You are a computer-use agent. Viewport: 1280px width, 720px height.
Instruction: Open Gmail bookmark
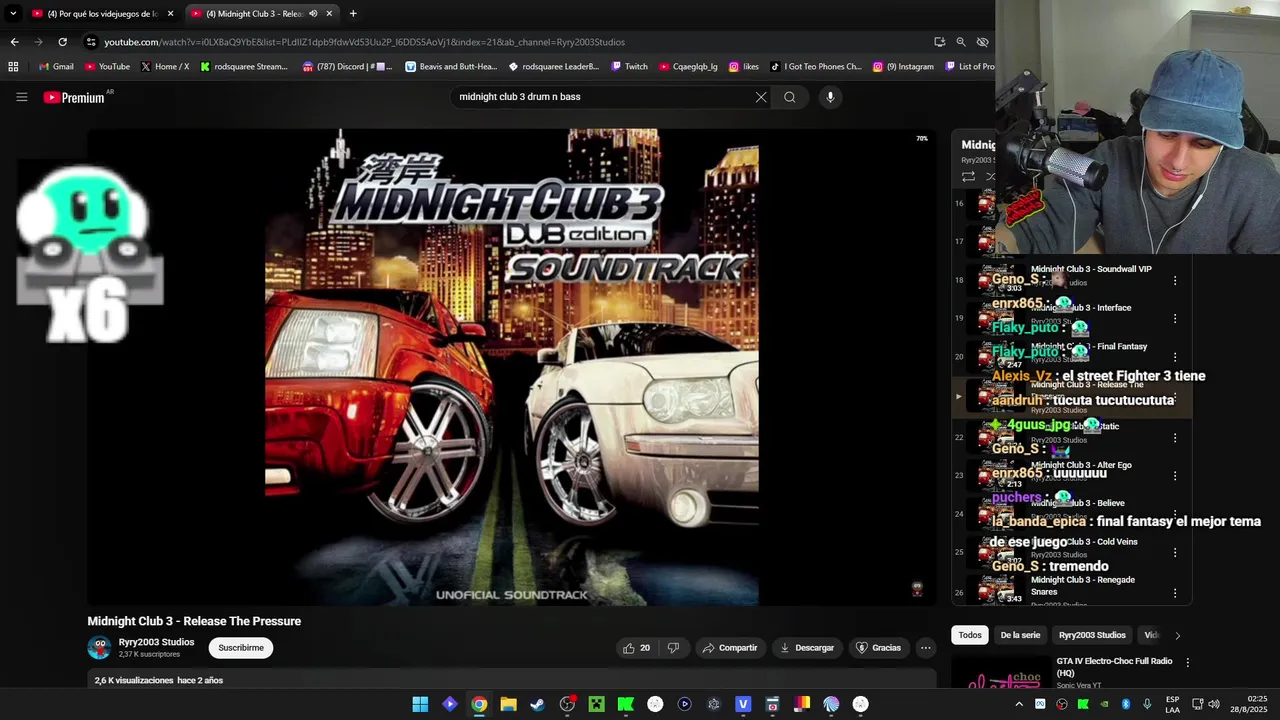(x=56, y=67)
